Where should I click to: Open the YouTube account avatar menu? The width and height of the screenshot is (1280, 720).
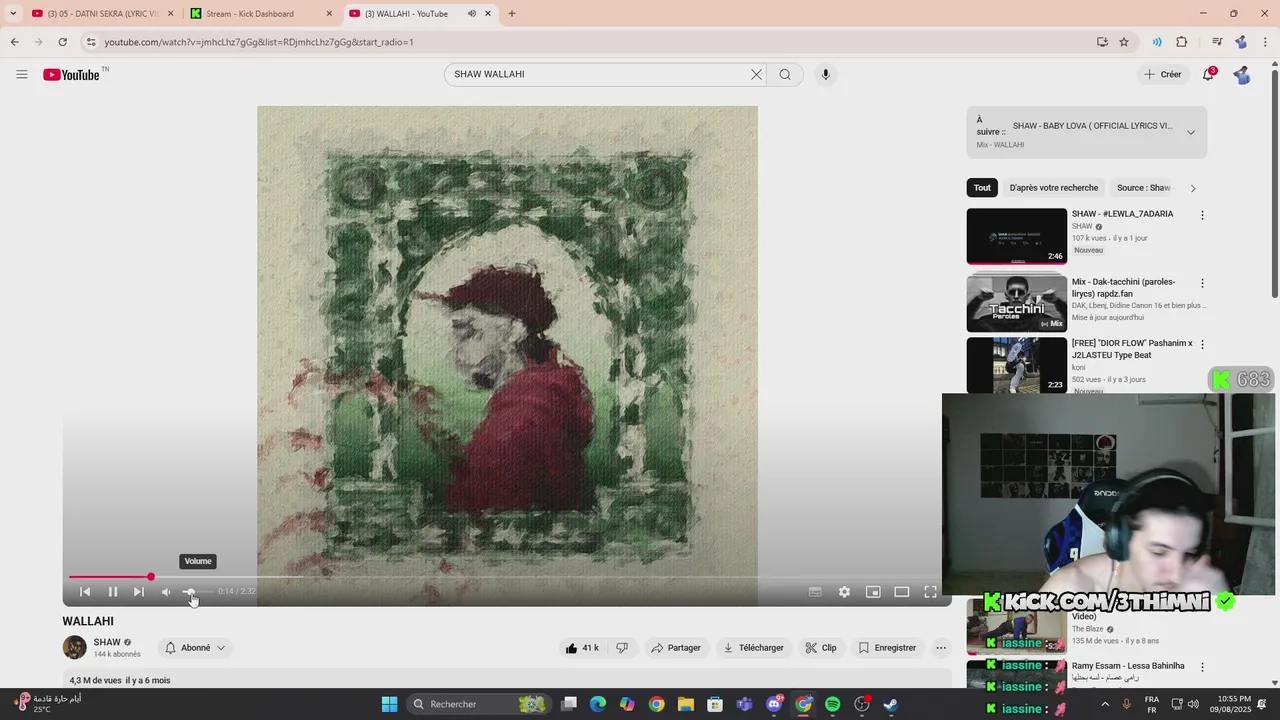point(1242,75)
